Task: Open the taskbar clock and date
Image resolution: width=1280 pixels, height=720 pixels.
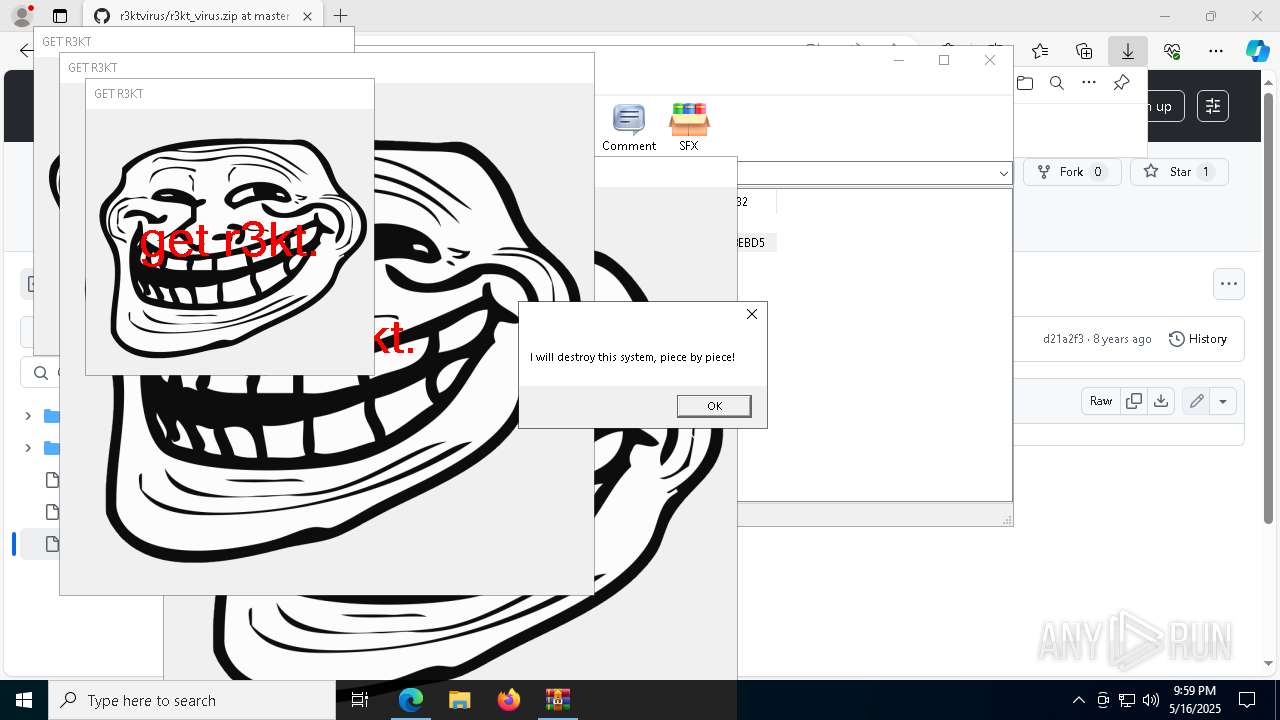Action: [x=1195, y=700]
